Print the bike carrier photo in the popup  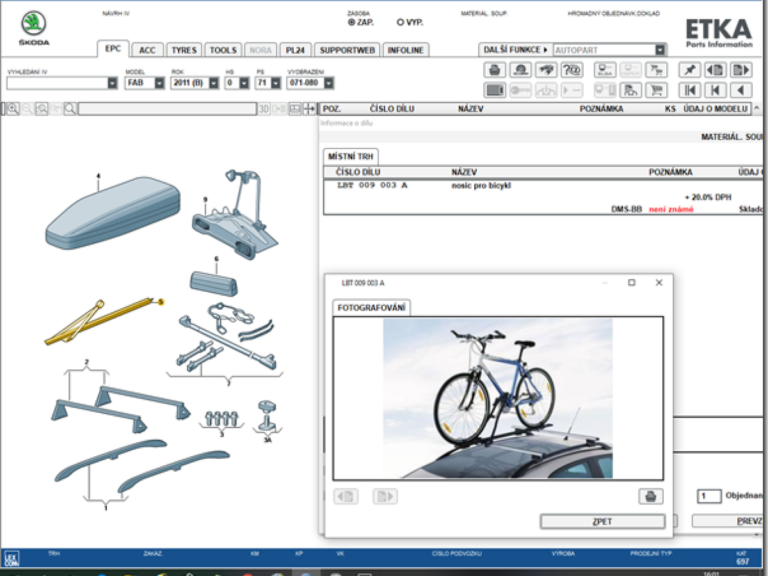[x=651, y=496]
